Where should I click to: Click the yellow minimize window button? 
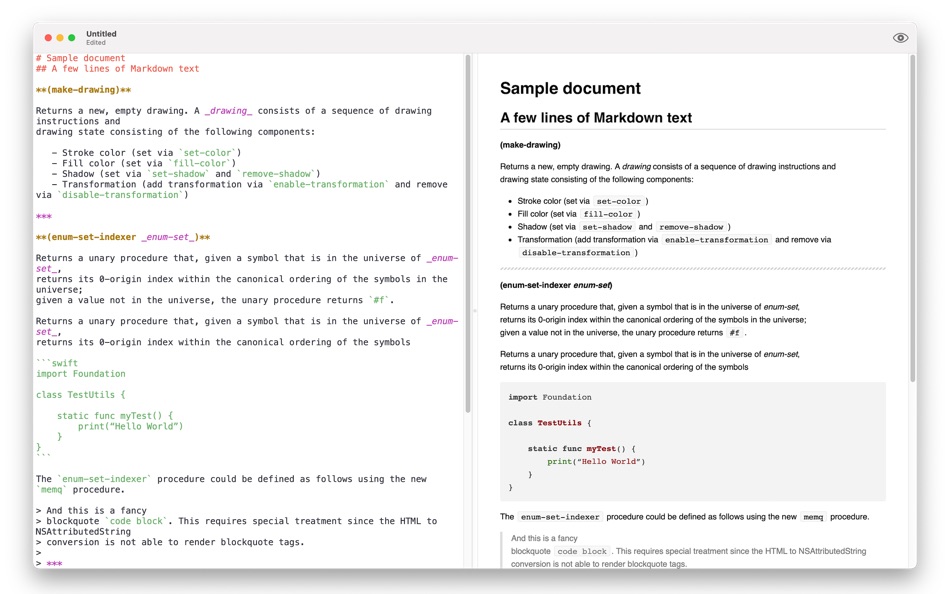pyautogui.click(x=60, y=38)
